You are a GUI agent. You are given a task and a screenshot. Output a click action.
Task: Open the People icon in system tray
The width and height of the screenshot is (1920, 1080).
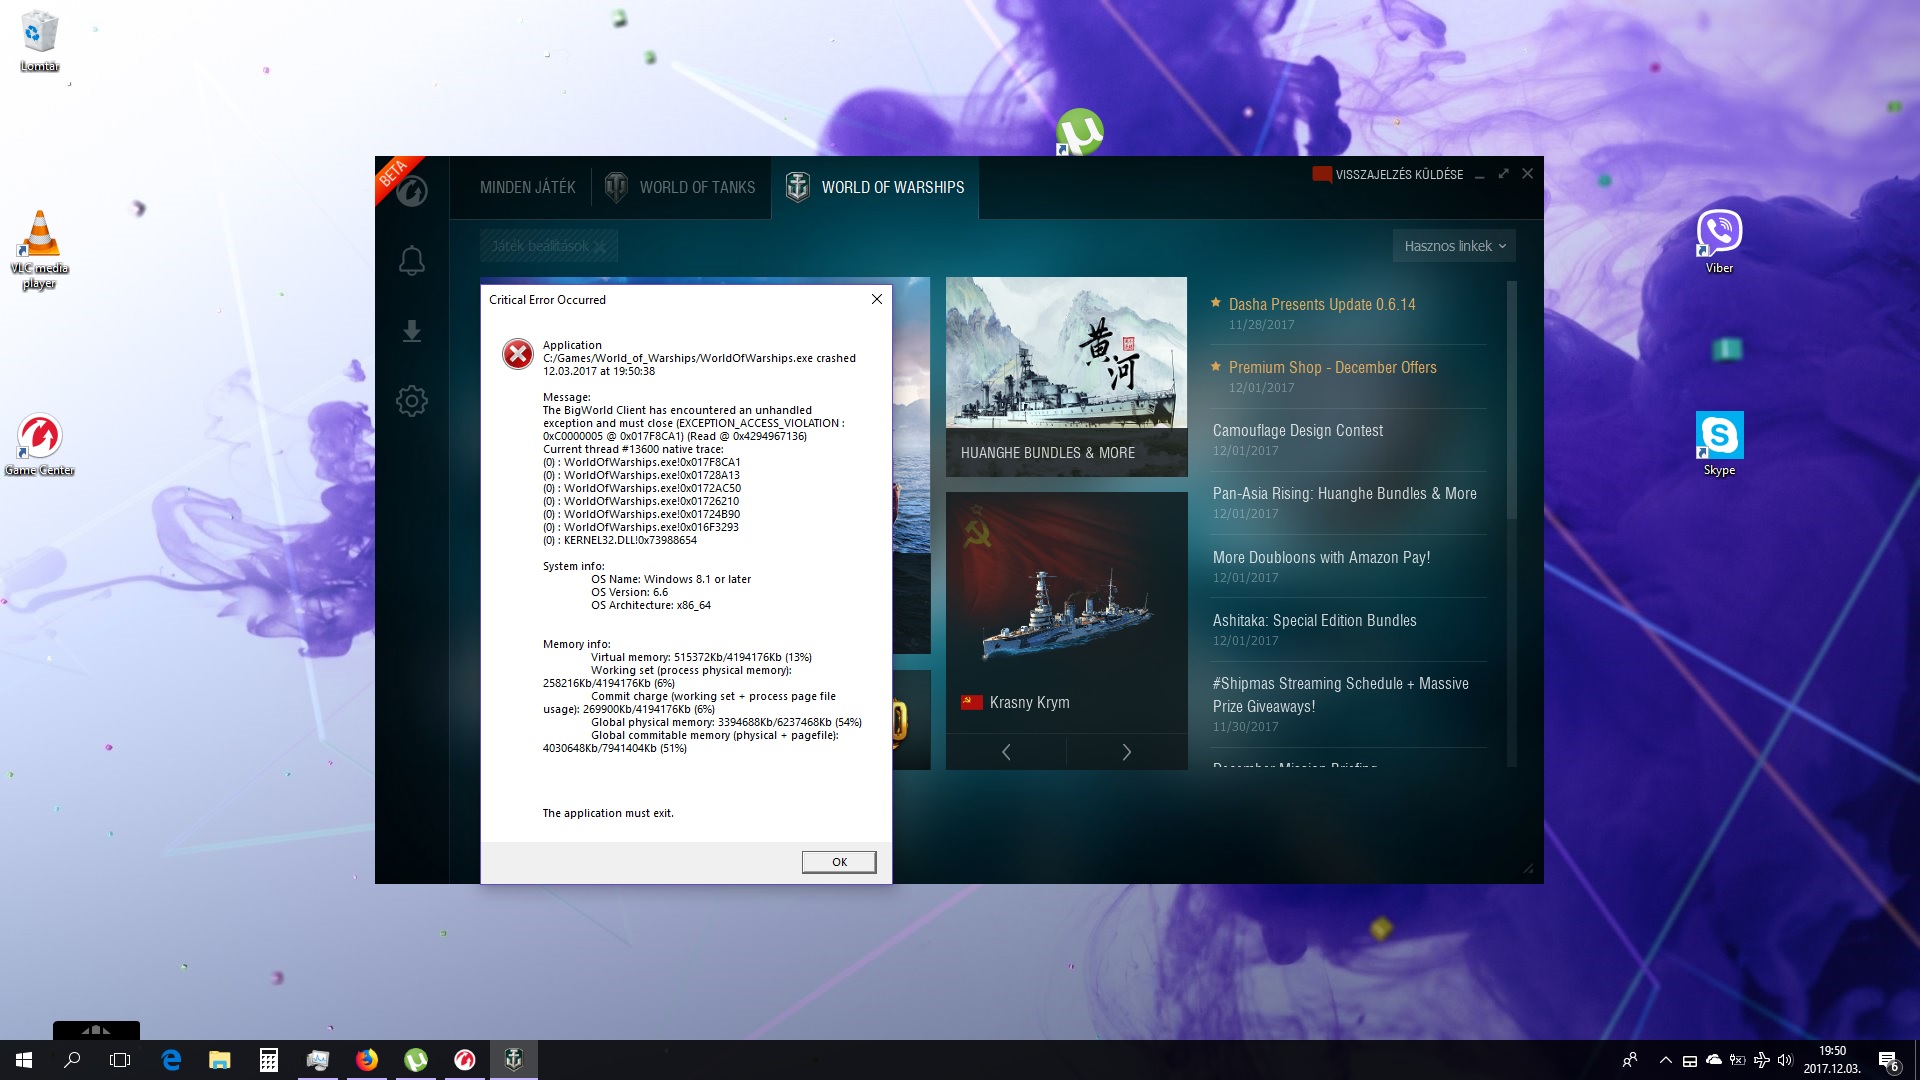click(1630, 1060)
